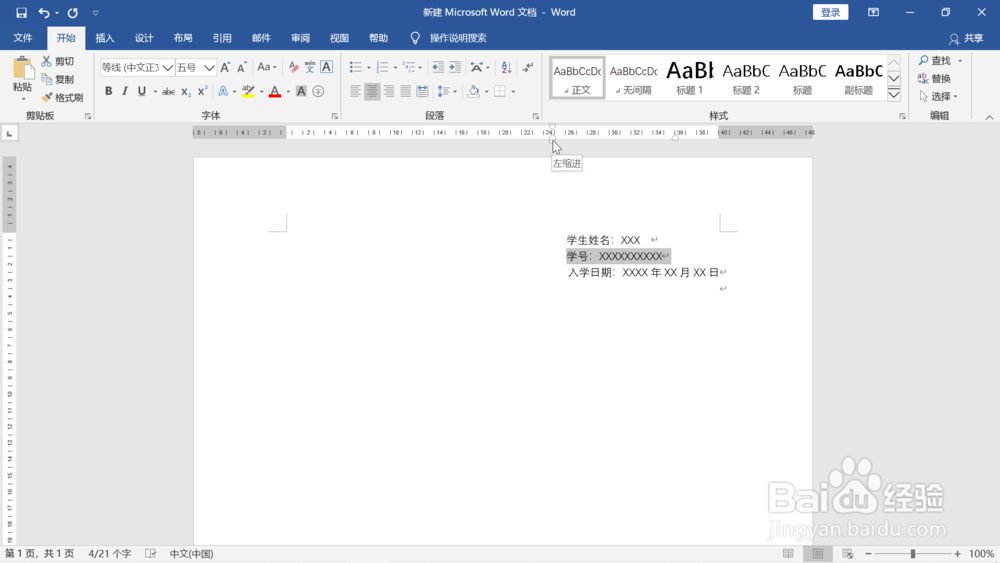Switch to web layout view in status bar
Viewport: 1000px width, 563px height.
848,553
